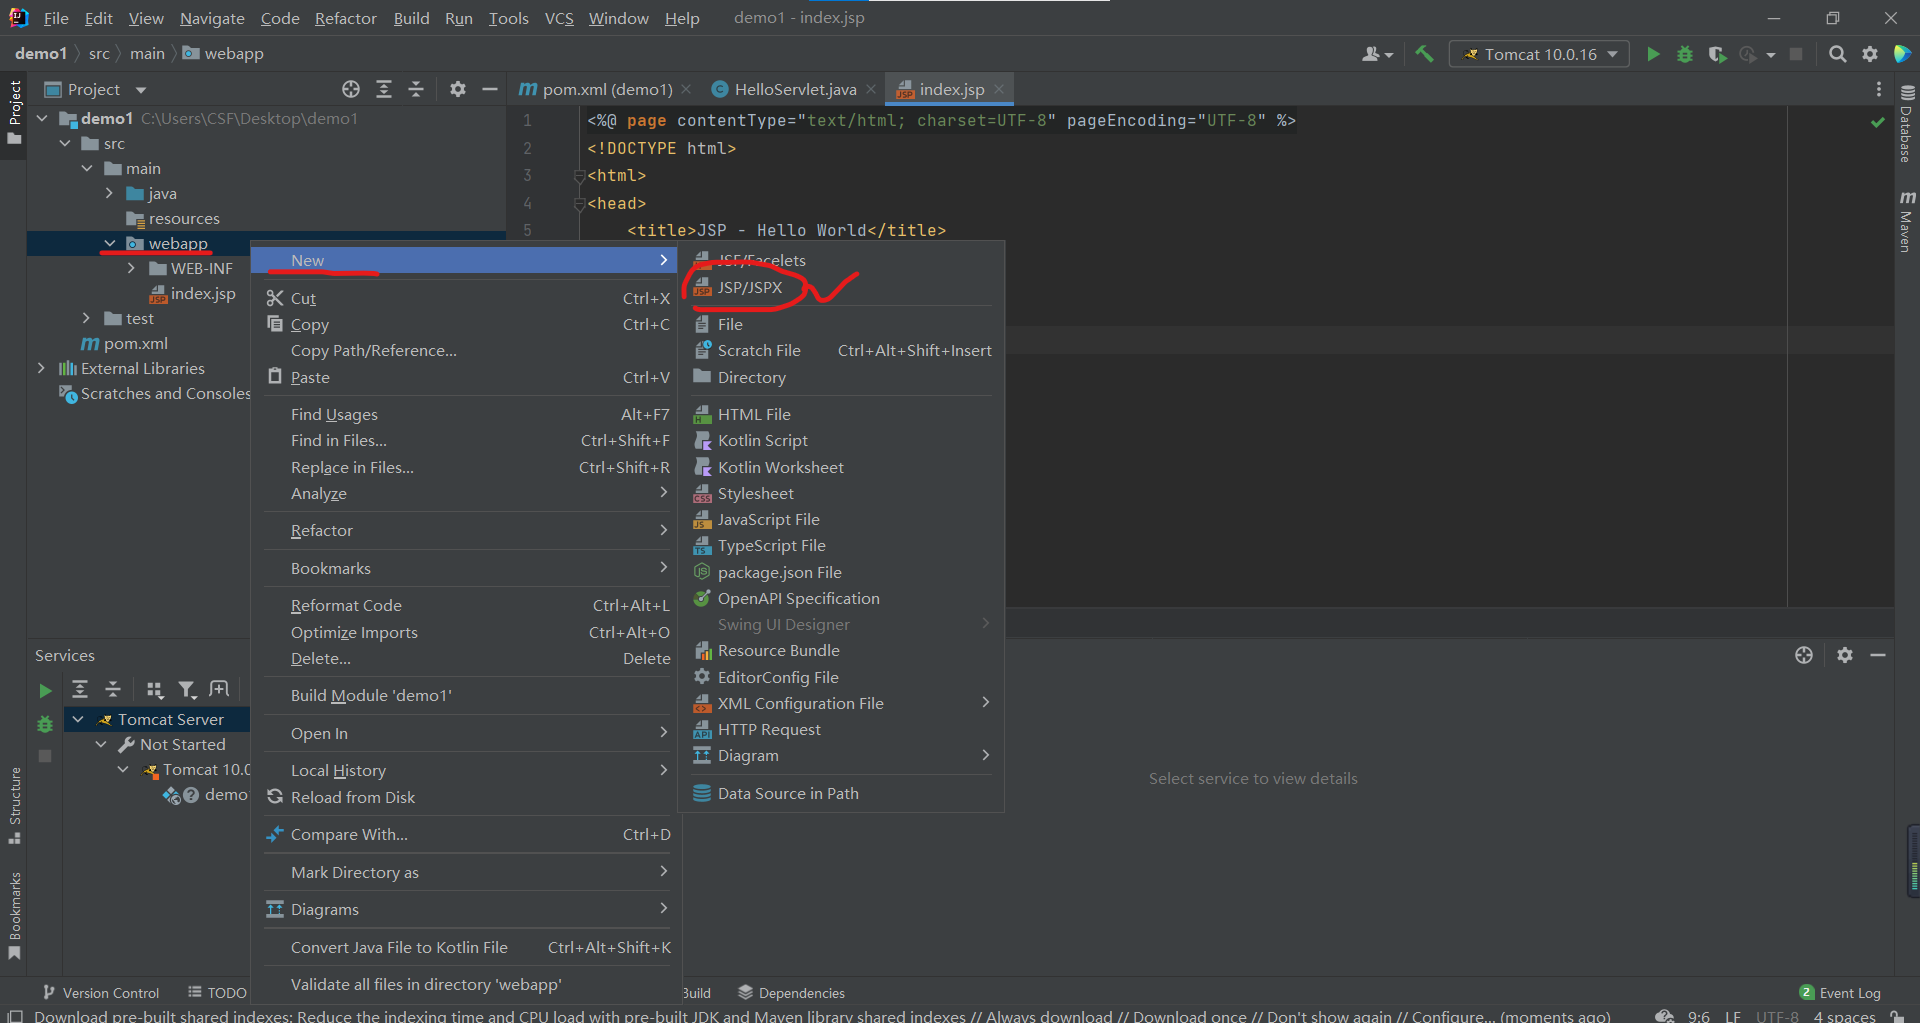The height and width of the screenshot is (1023, 1920).
Task: Click UTF-8 file encoding in status bar
Action: (x=1777, y=1015)
